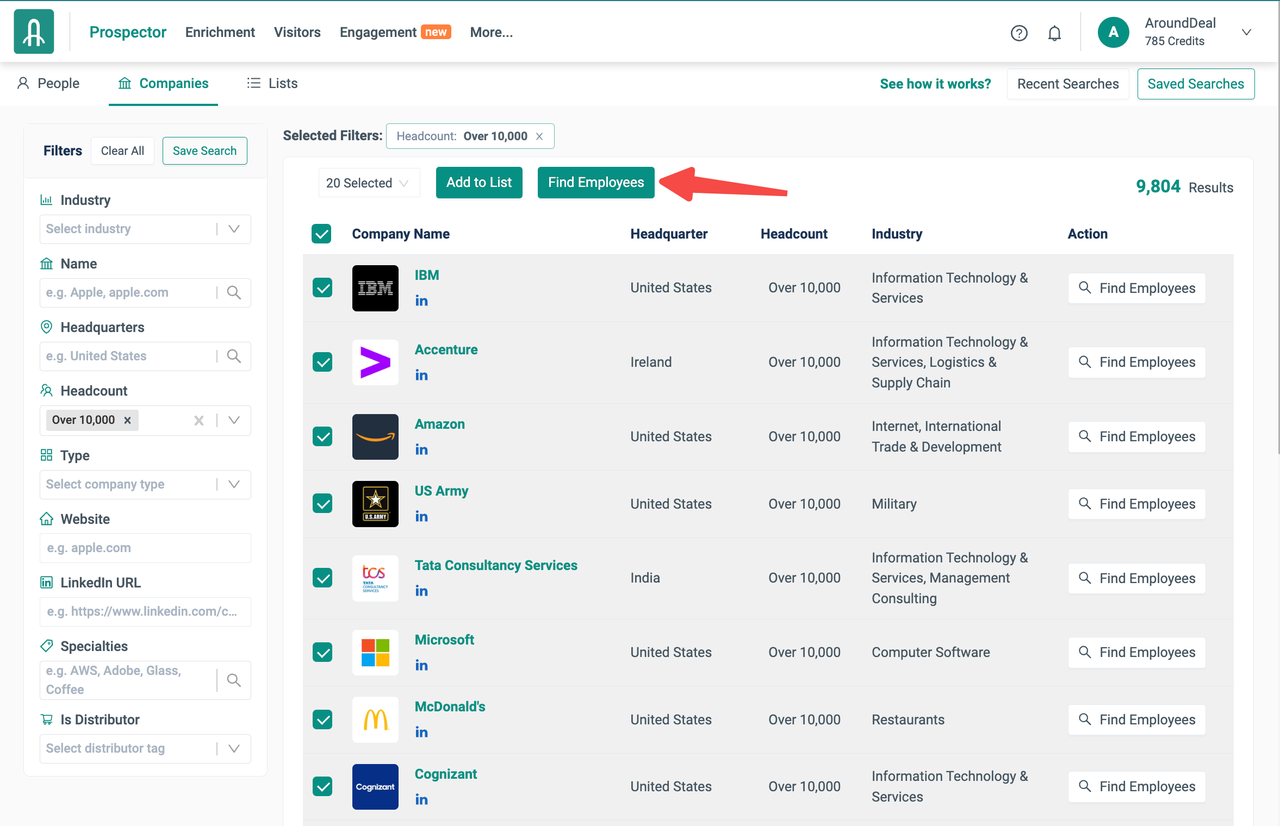Viewport: 1280px width, 826px height.
Task: Open the 20 Selected dropdown
Action: pos(368,183)
